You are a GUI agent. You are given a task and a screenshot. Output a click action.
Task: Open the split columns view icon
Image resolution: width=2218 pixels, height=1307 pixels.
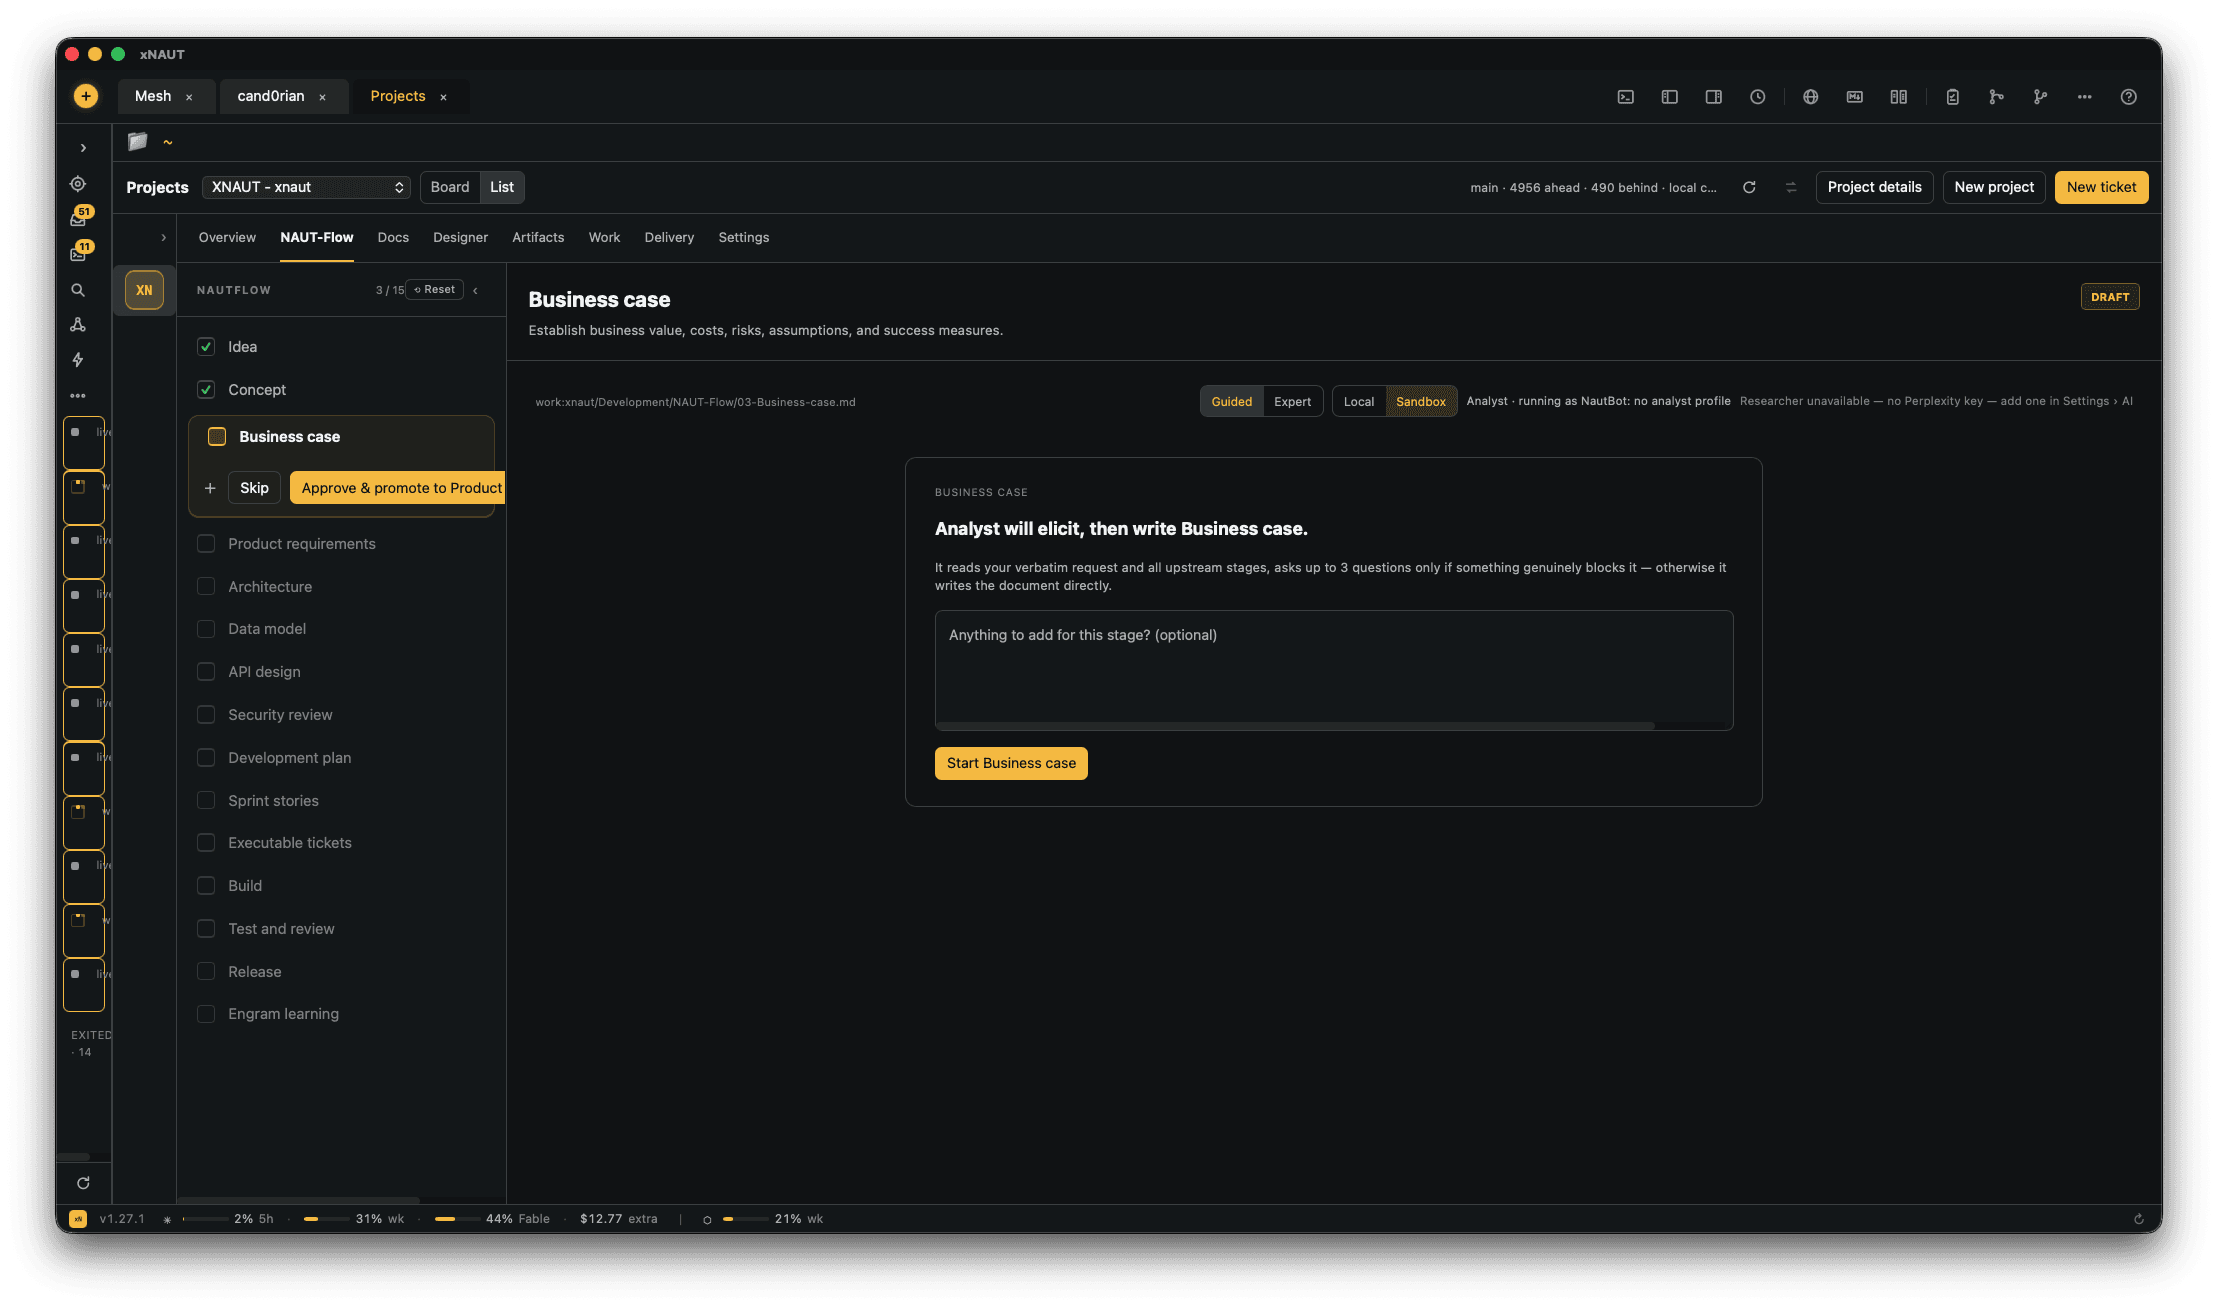pyautogui.click(x=1898, y=97)
